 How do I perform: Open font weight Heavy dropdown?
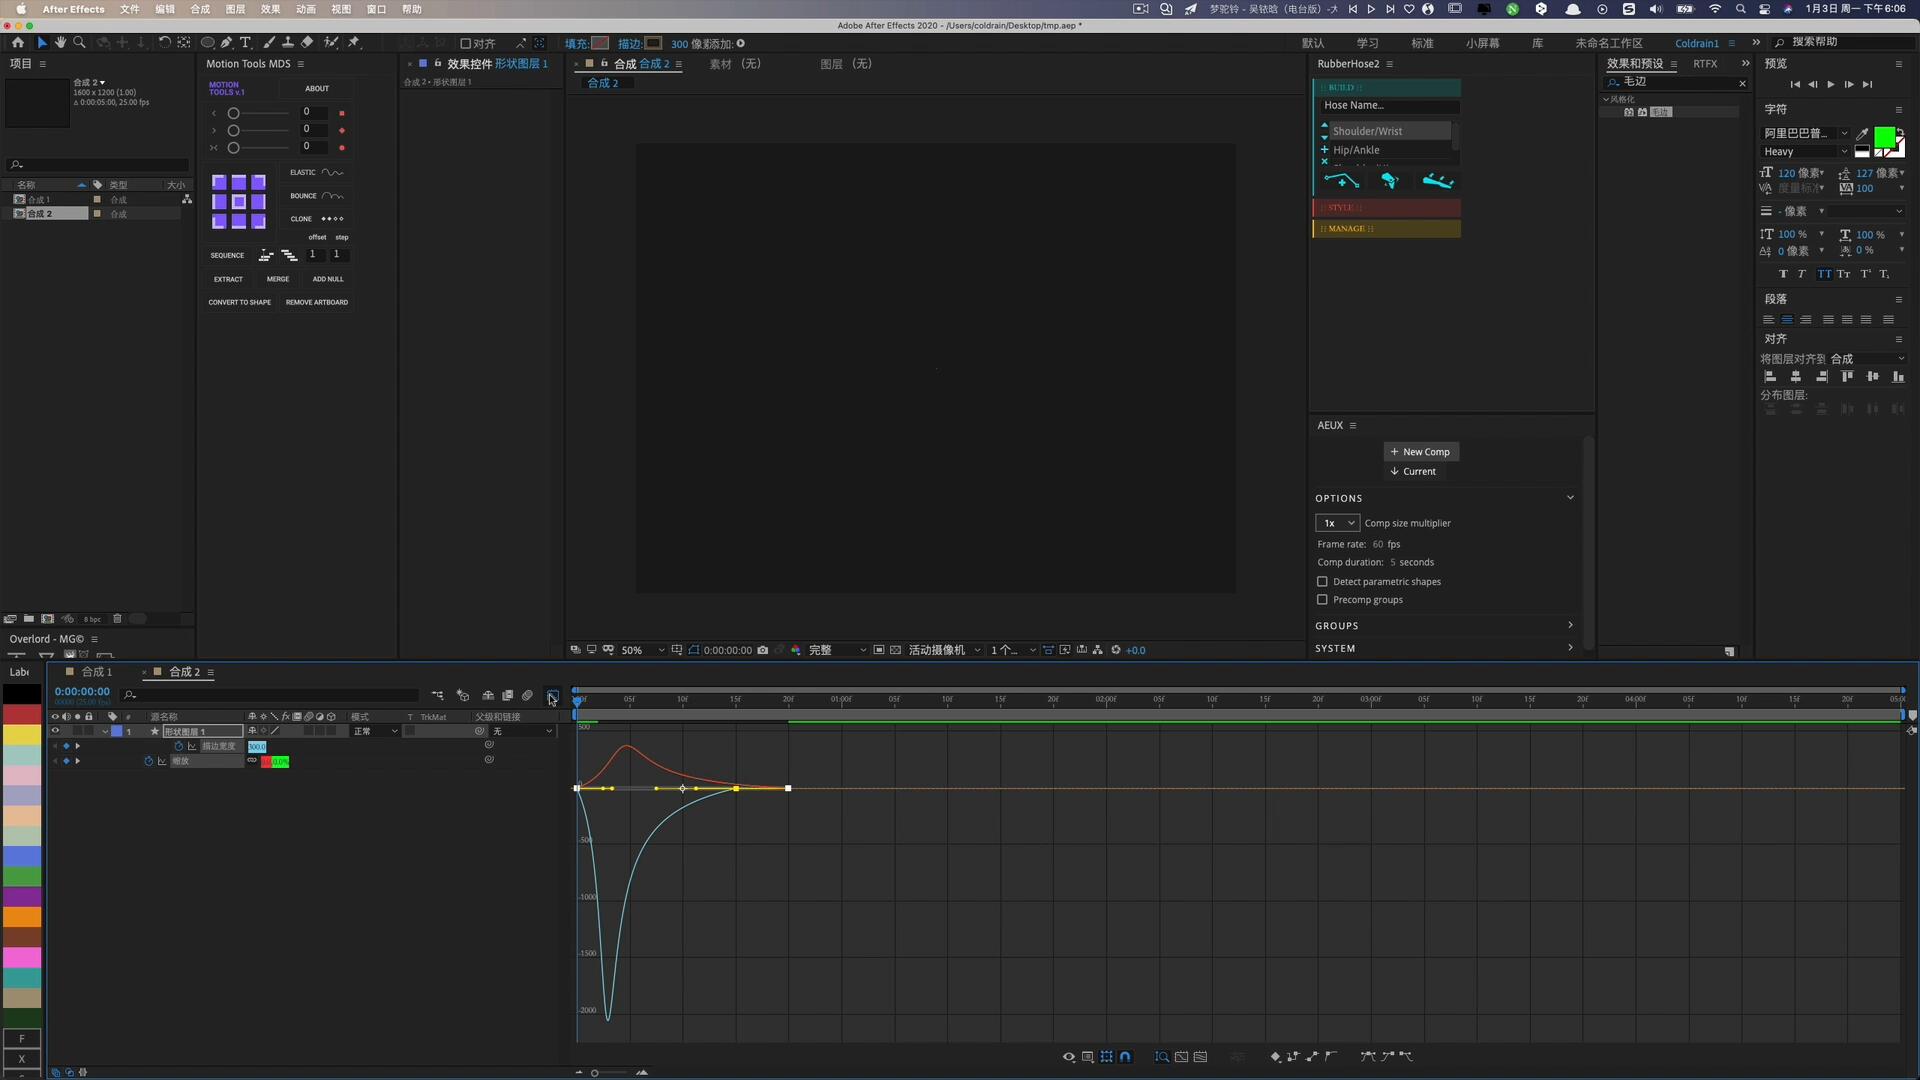point(1804,152)
